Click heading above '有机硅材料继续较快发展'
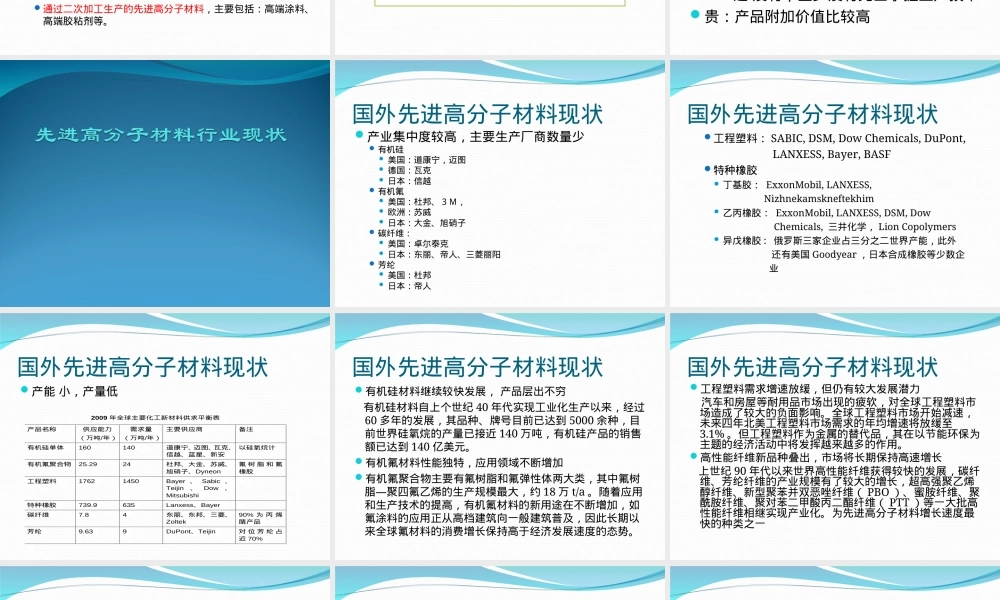This screenshot has width=1000, height=600. (477, 367)
